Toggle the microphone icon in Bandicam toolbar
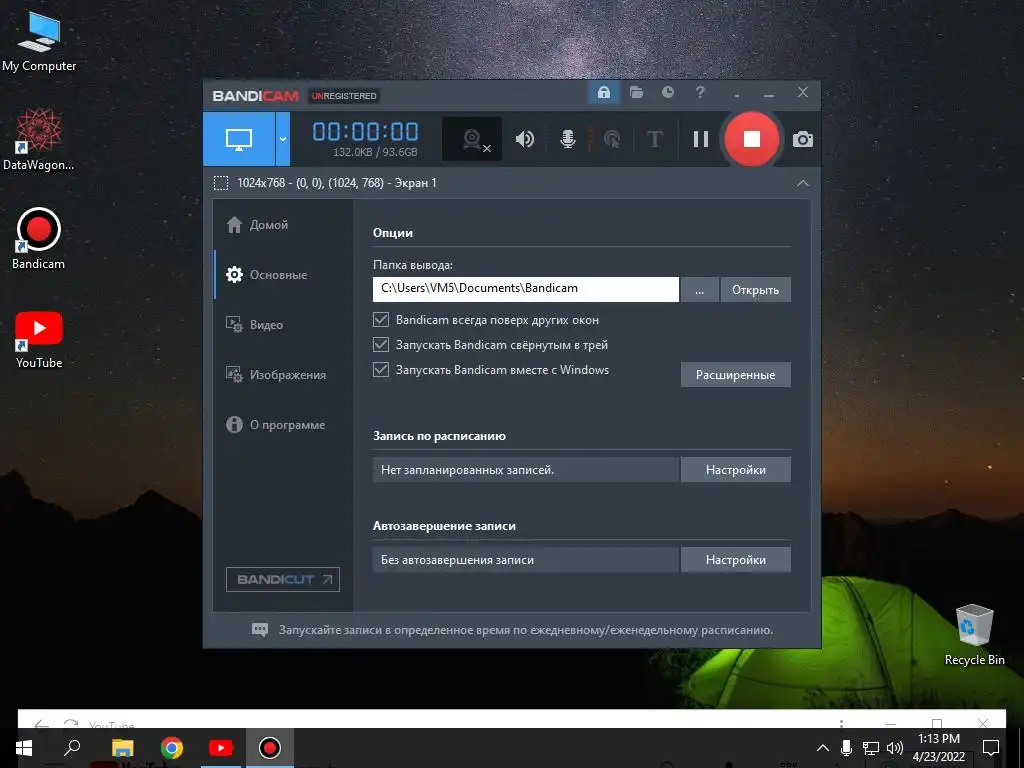 click(x=568, y=139)
